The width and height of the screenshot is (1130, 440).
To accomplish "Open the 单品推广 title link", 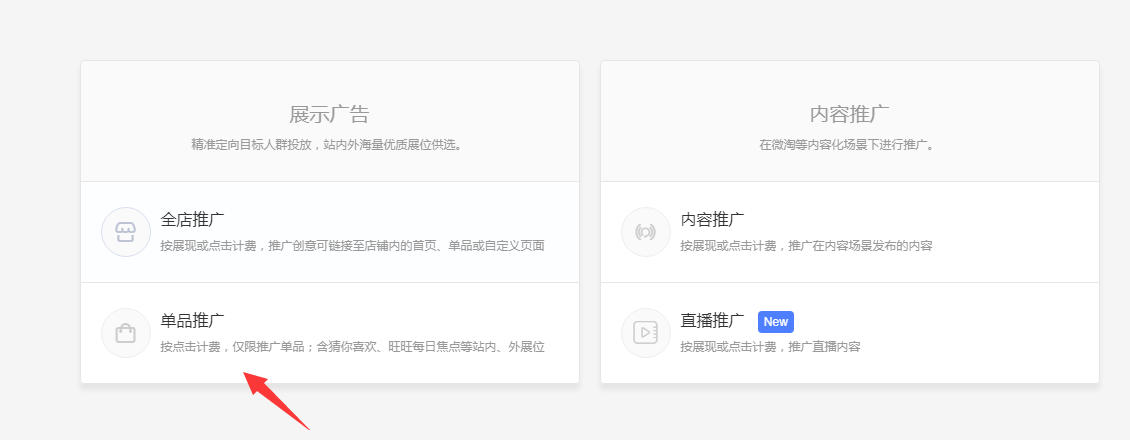I will pyautogui.click(x=193, y=321).
